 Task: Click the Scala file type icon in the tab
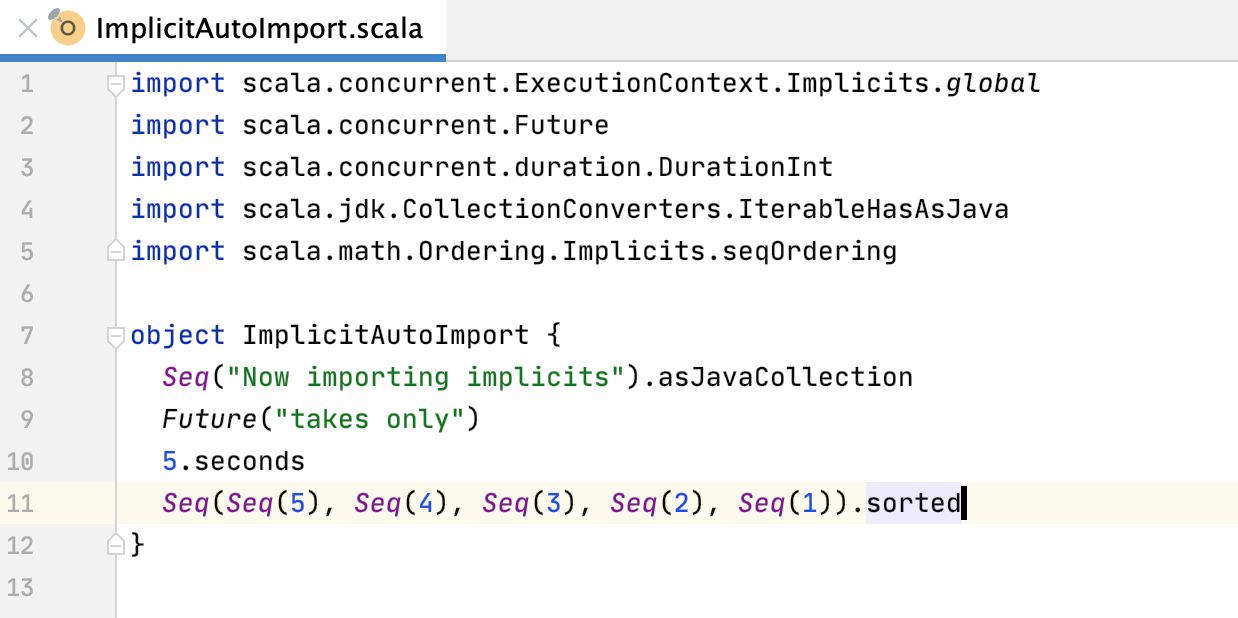66,28
